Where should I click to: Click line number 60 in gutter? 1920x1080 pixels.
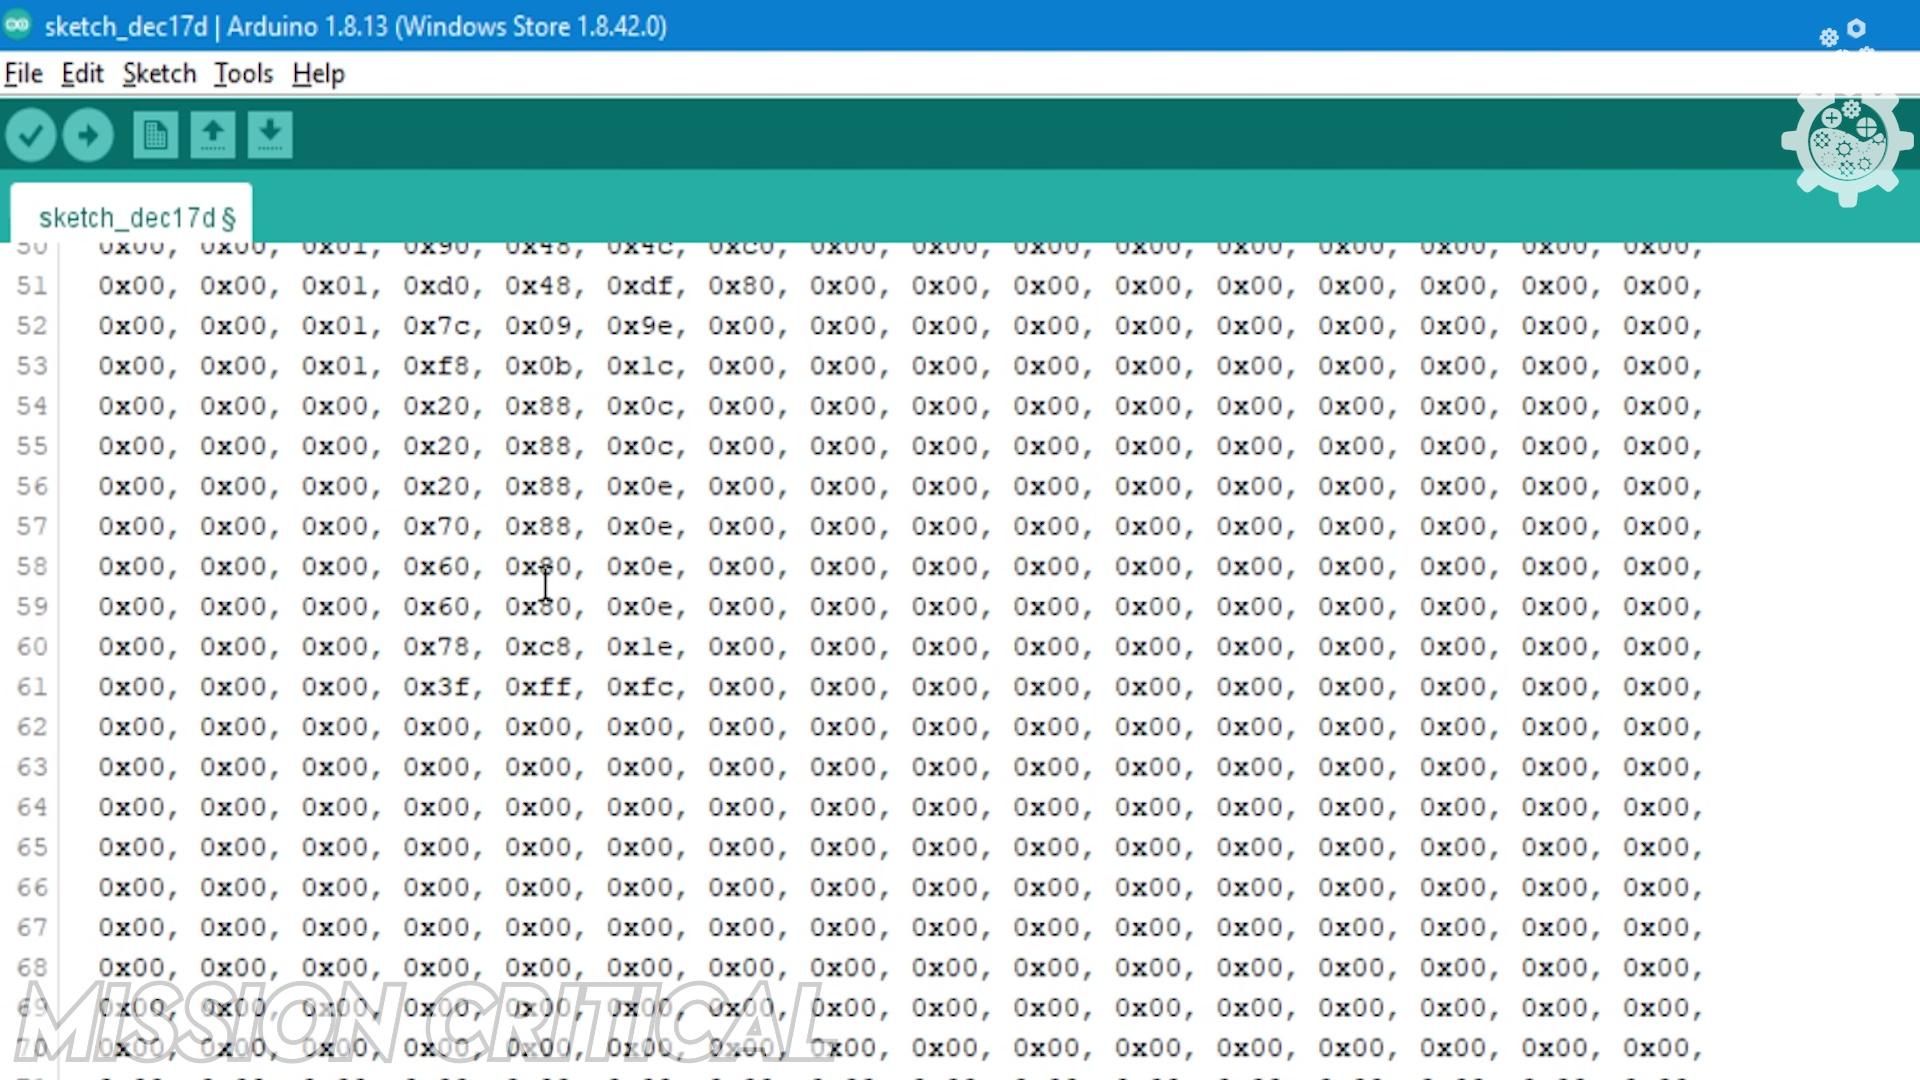32,647
